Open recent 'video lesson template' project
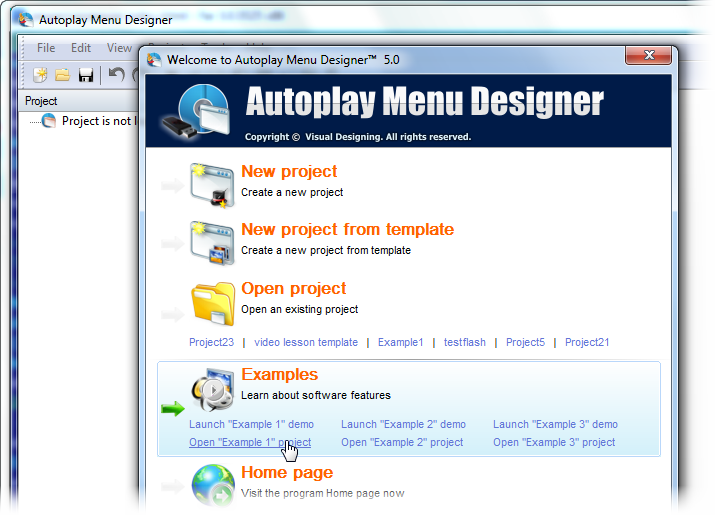This screenshot has width=716, height=516. coord(306,342)
